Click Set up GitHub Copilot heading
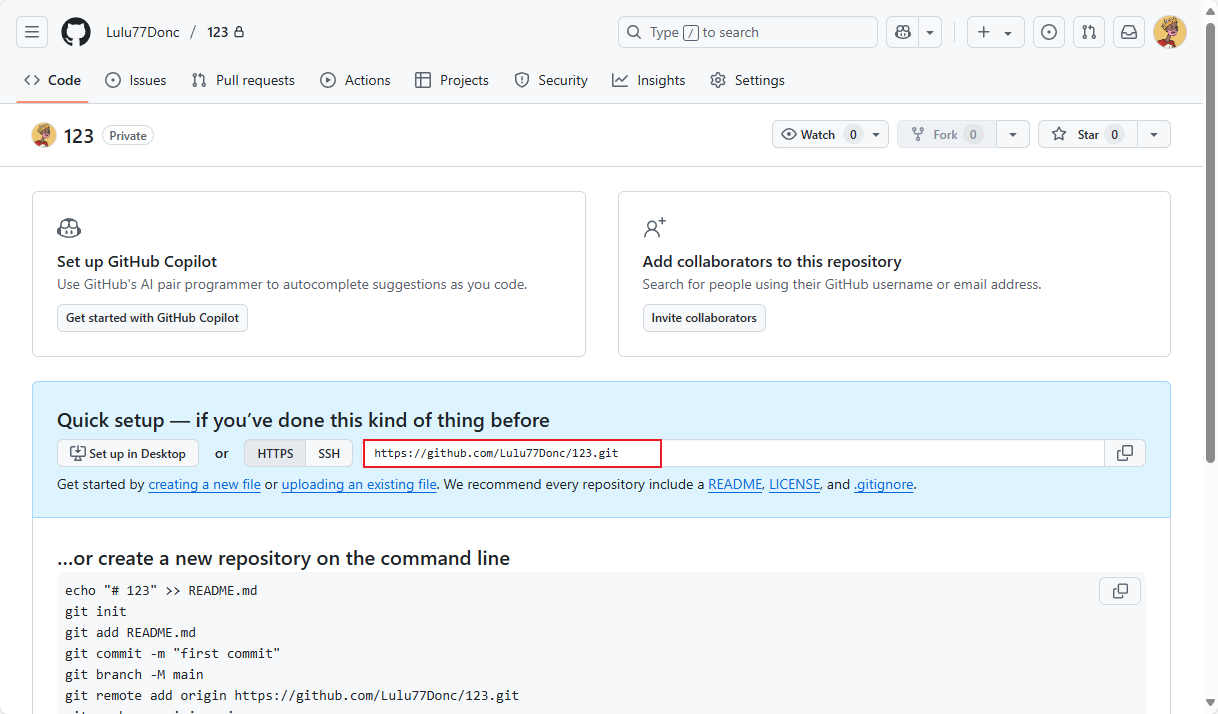 click(x=137, y=261)
